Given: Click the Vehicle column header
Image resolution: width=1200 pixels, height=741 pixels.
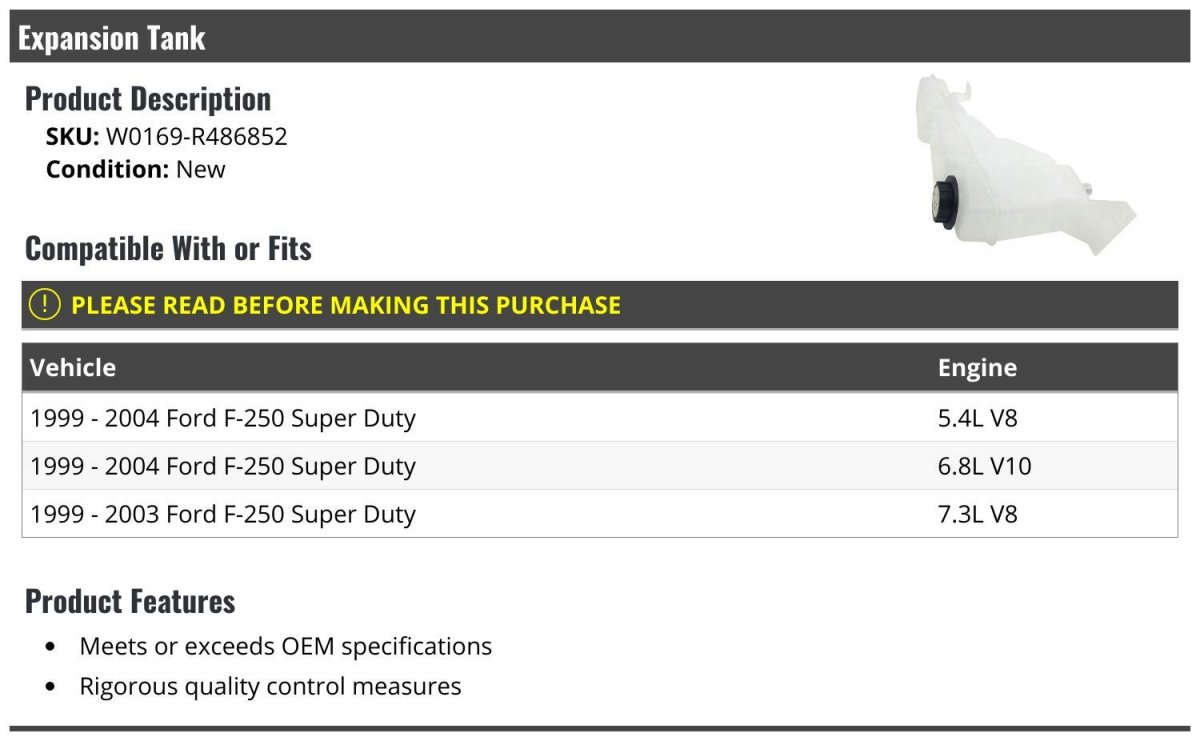Looking at the screenshot, I should coord(73,367).
